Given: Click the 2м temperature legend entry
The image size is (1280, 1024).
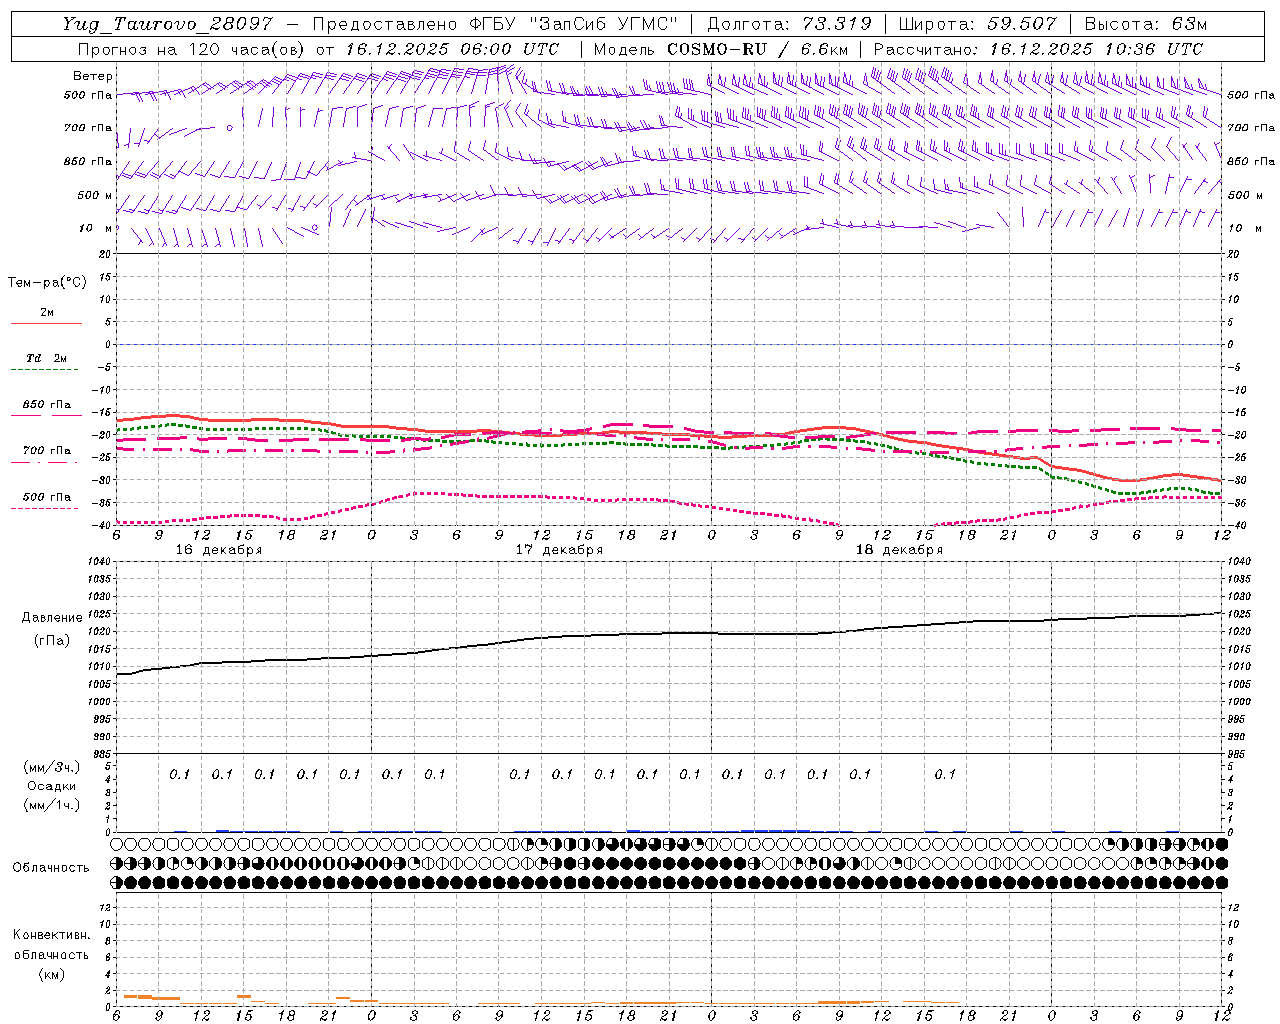Looking at the screenshot, I should tap(47, 313).
